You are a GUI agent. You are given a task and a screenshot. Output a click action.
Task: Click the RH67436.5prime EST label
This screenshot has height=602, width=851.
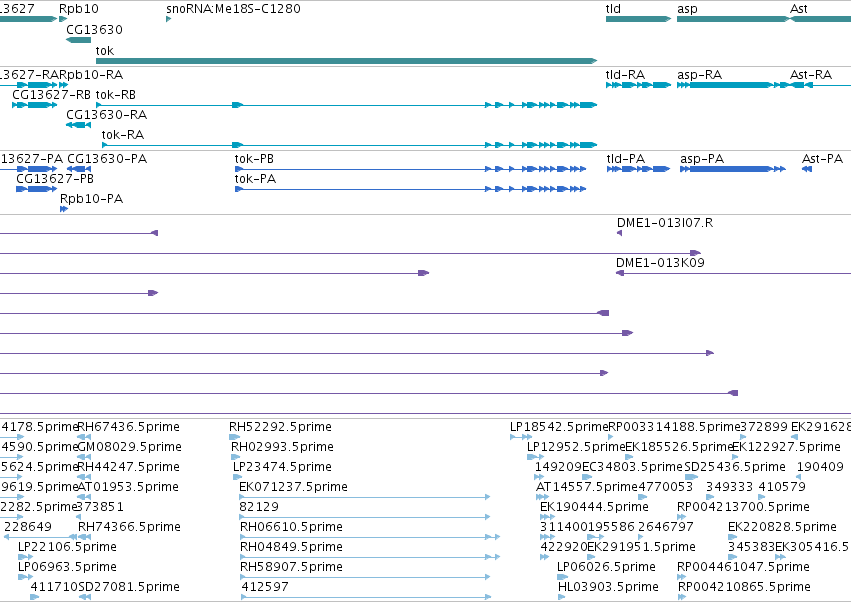[129, 427]
